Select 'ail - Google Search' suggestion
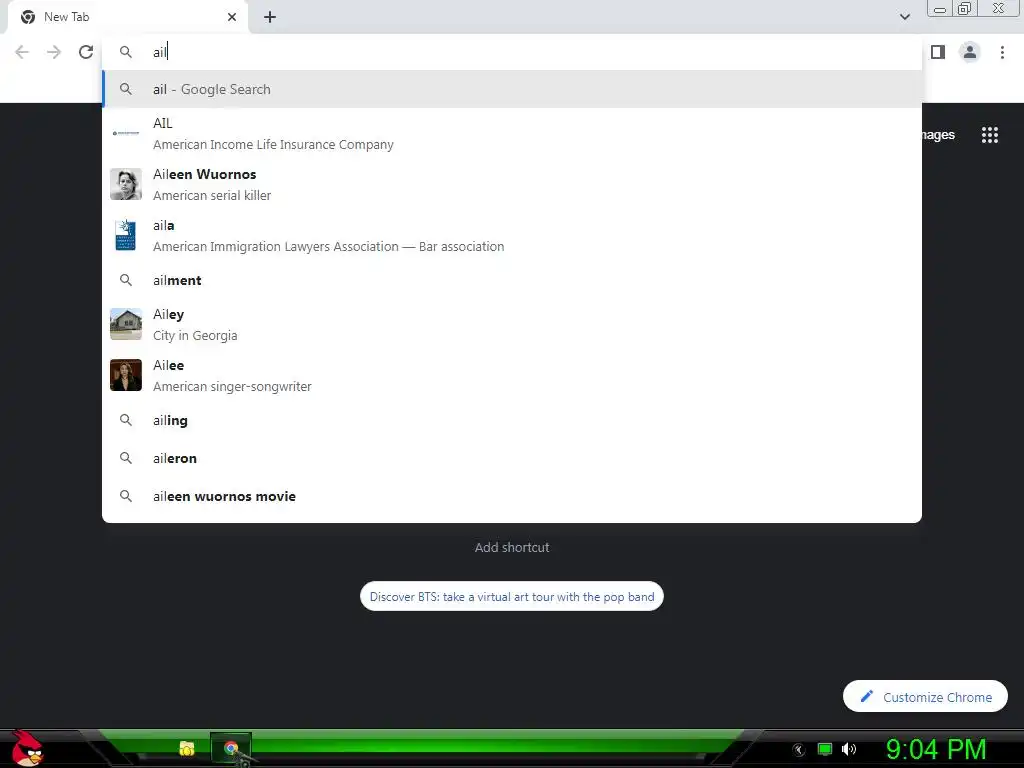The width and height of the screenshot is (1024, 768). click(512, 89)
